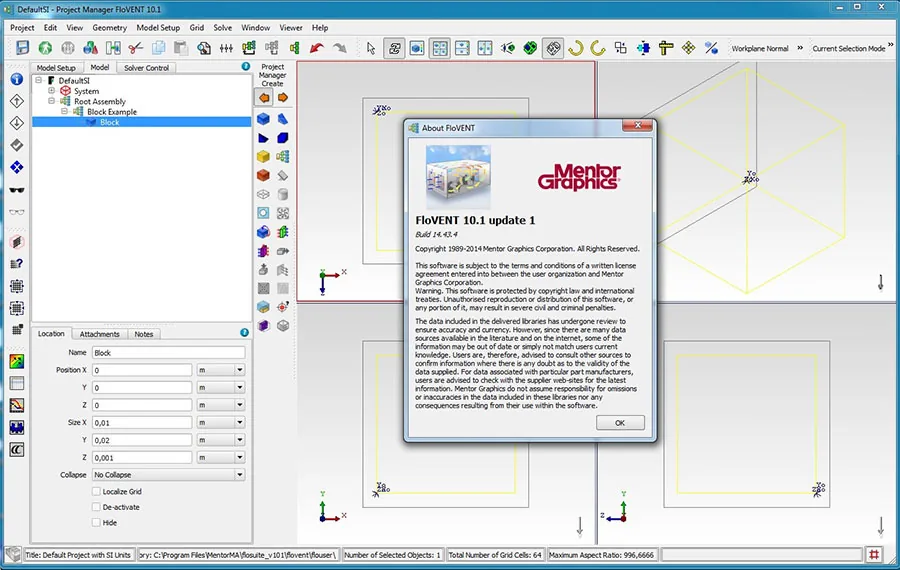
Task: Click the left orange arrow in Create palette
Action: tap(264, 98)
